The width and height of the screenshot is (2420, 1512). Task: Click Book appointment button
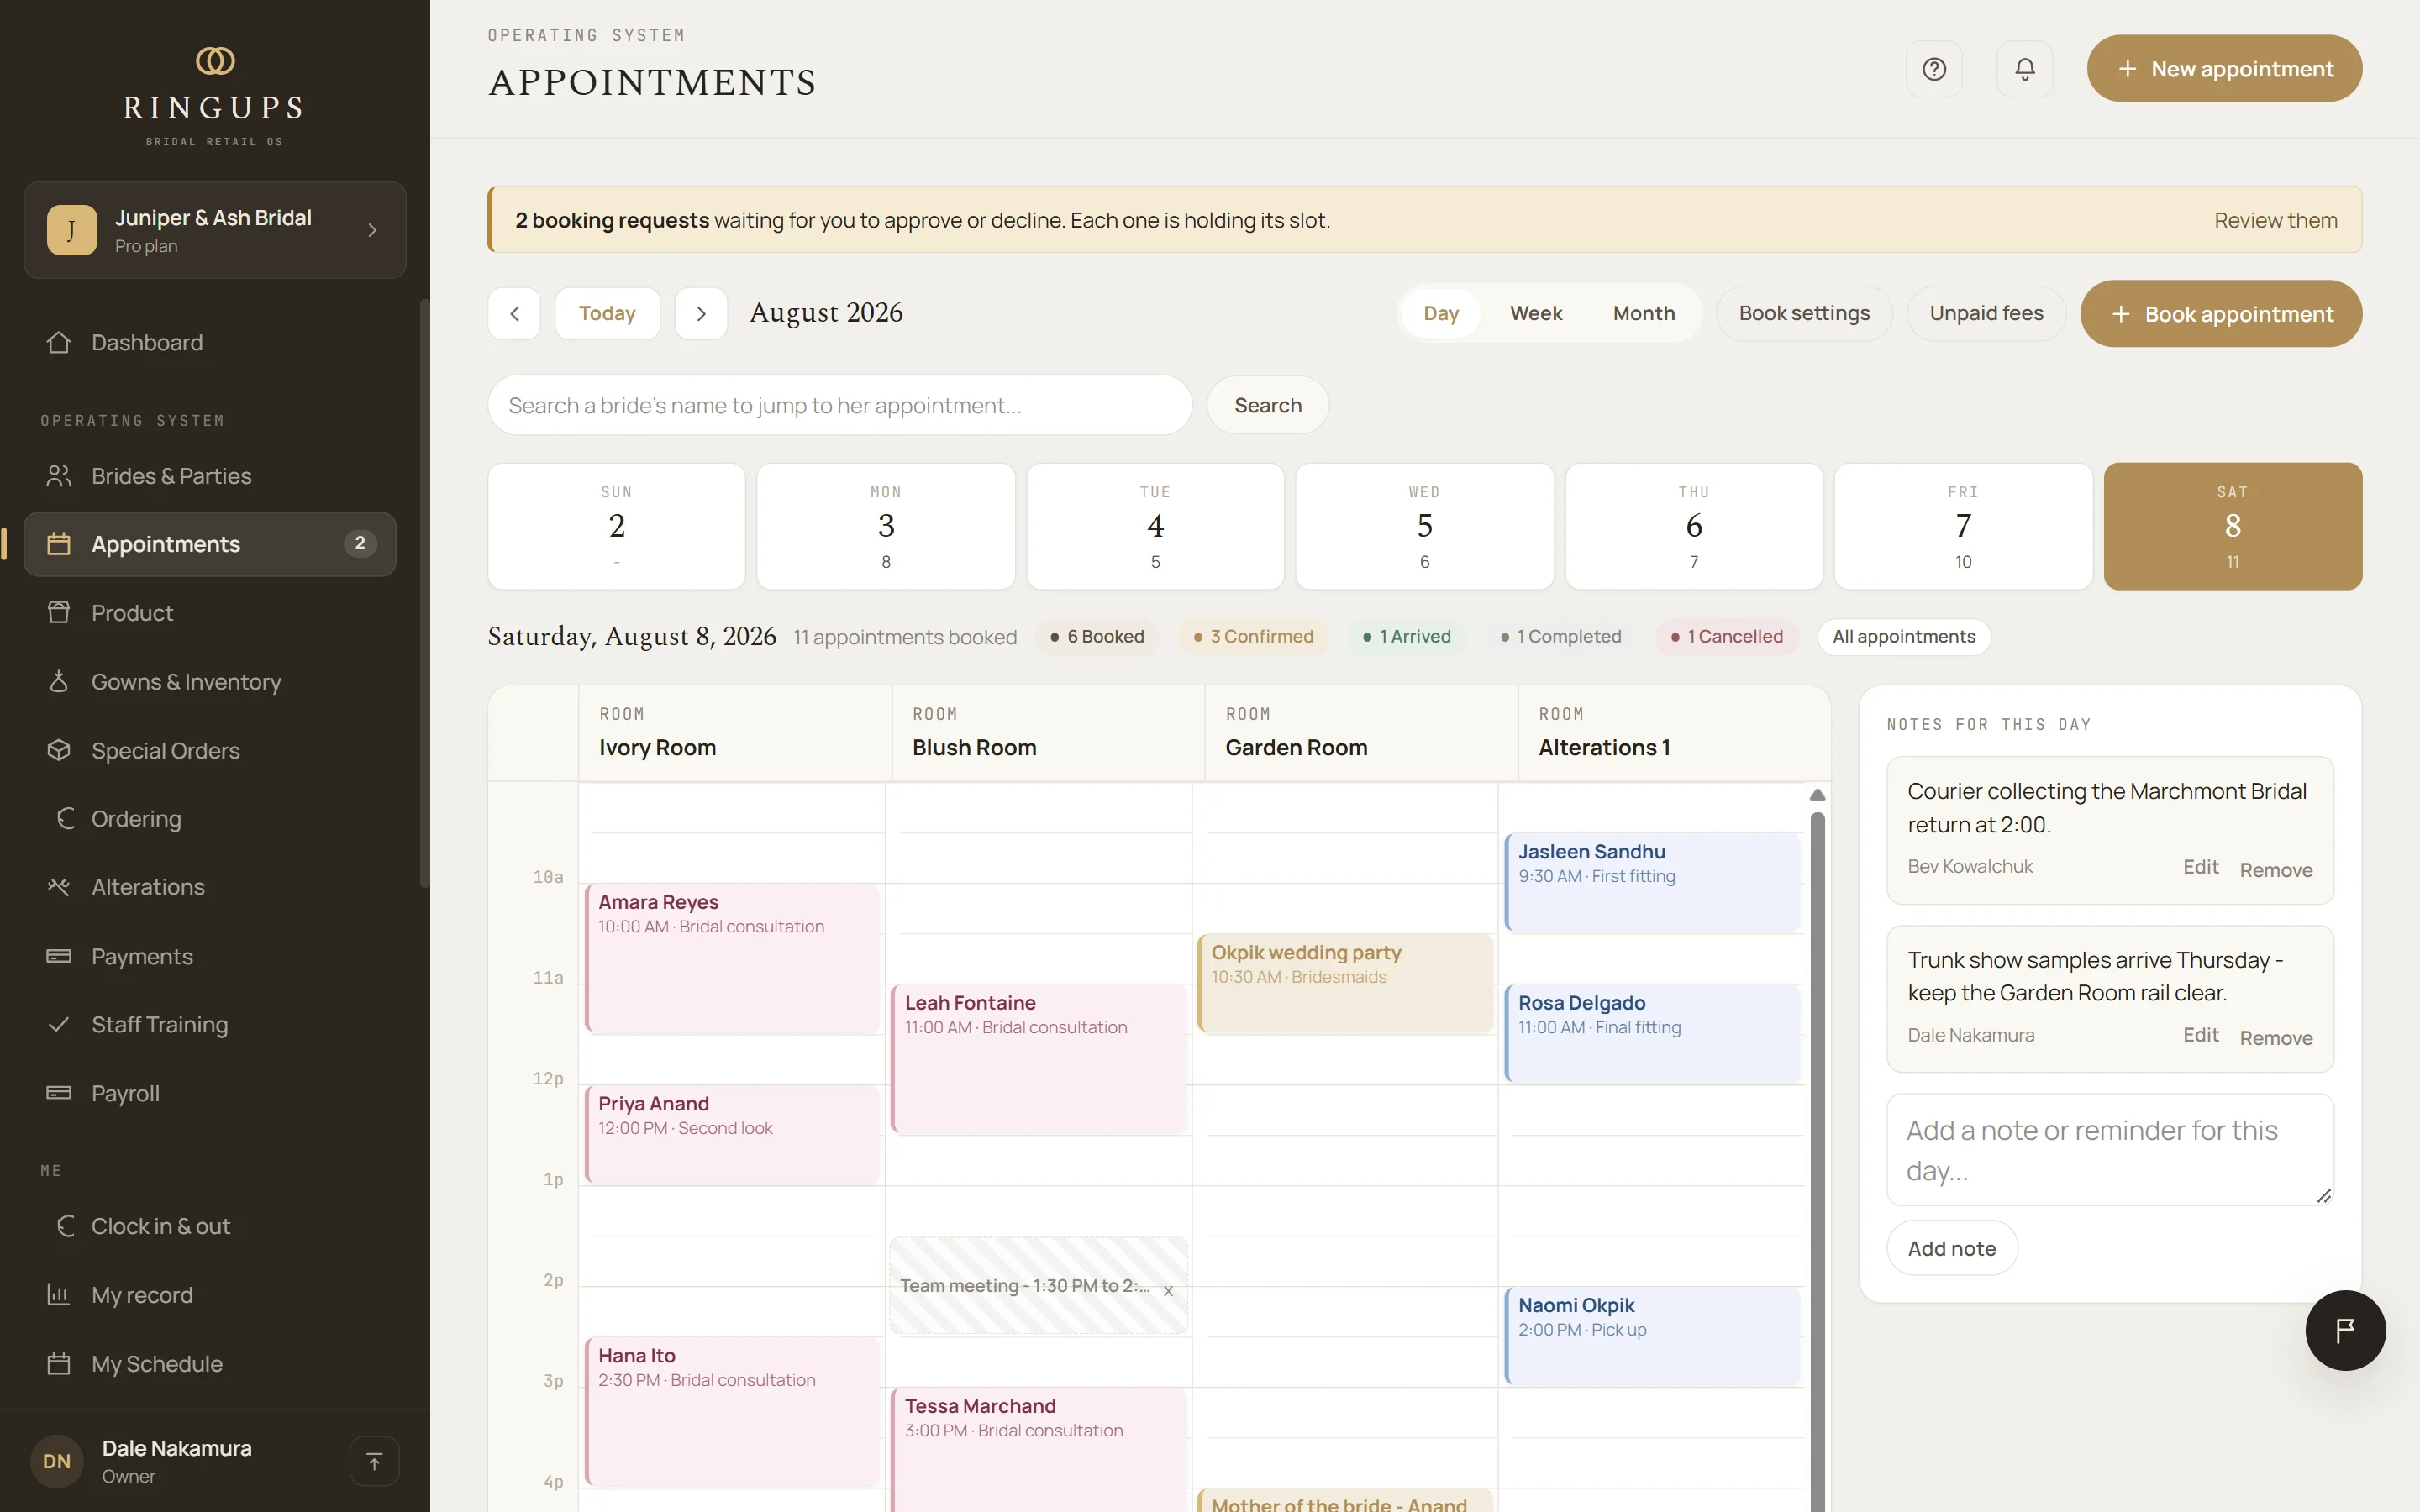tap(2221, 314)
